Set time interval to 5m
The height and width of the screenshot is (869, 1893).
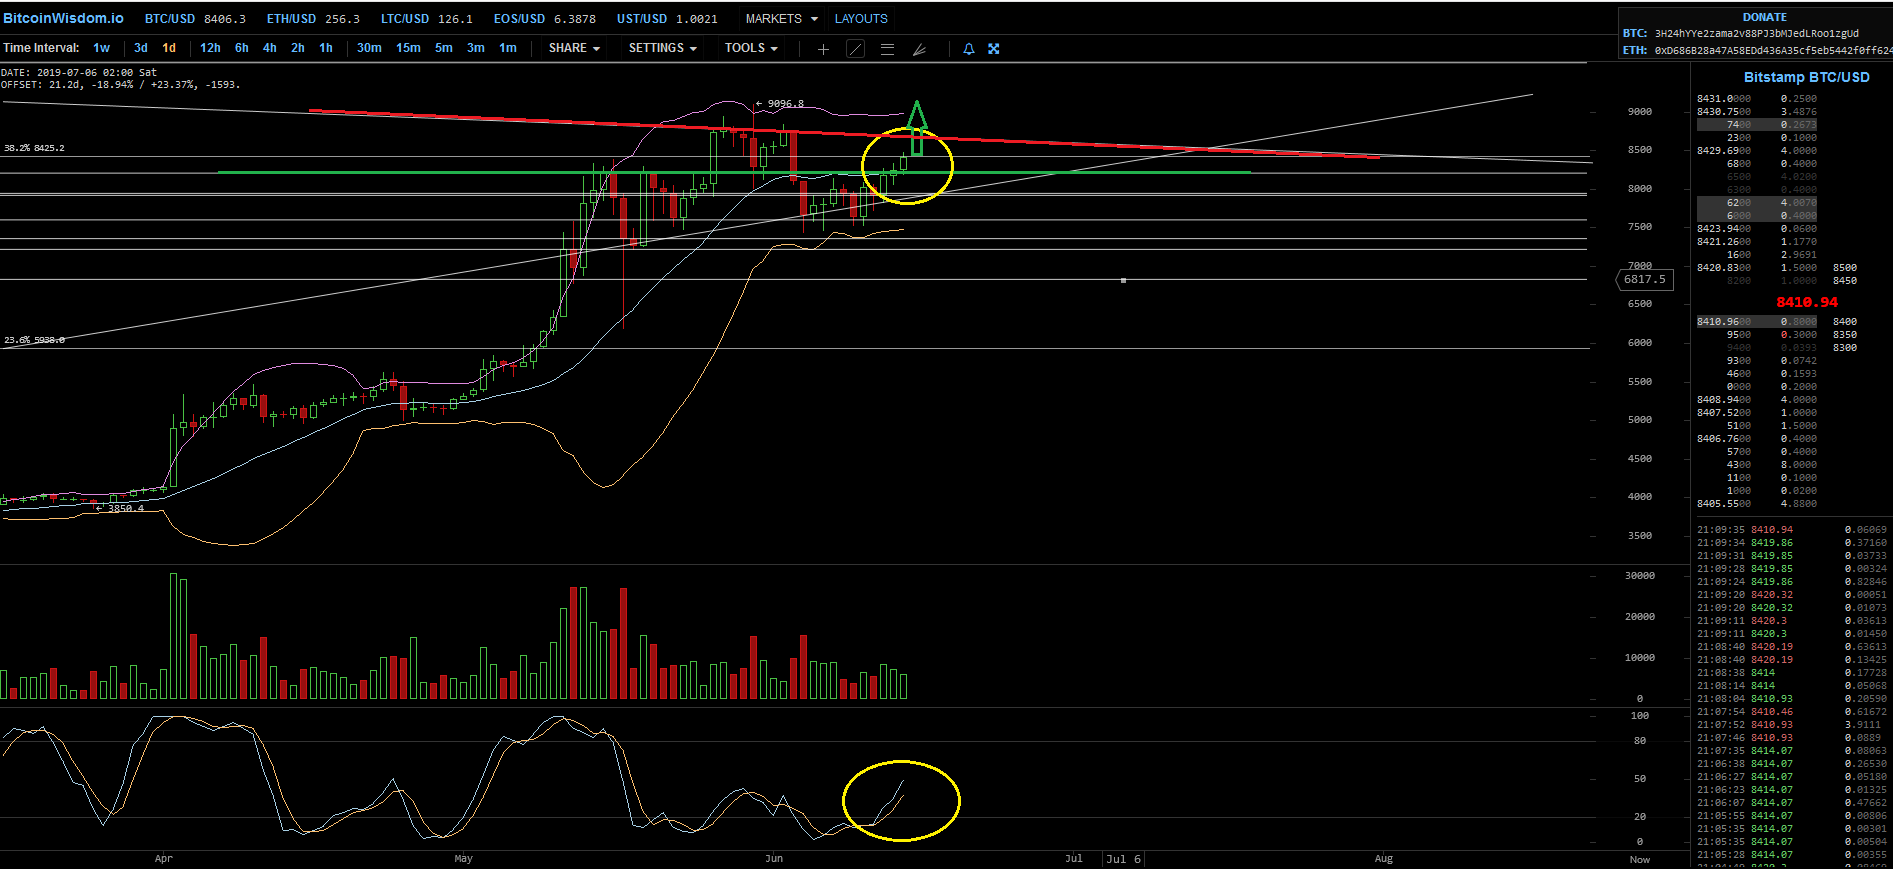pos(444,48)
